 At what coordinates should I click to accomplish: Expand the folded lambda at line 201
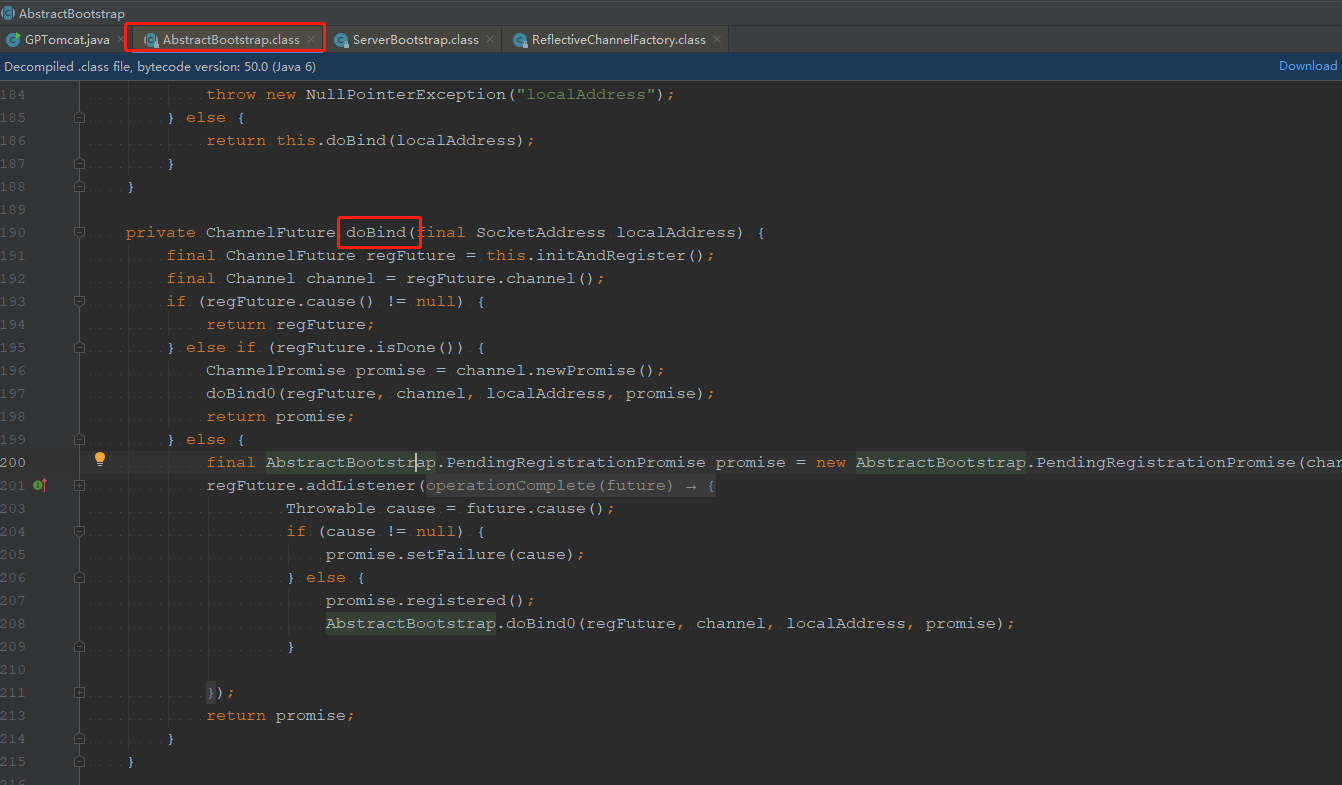coord(79,486)
